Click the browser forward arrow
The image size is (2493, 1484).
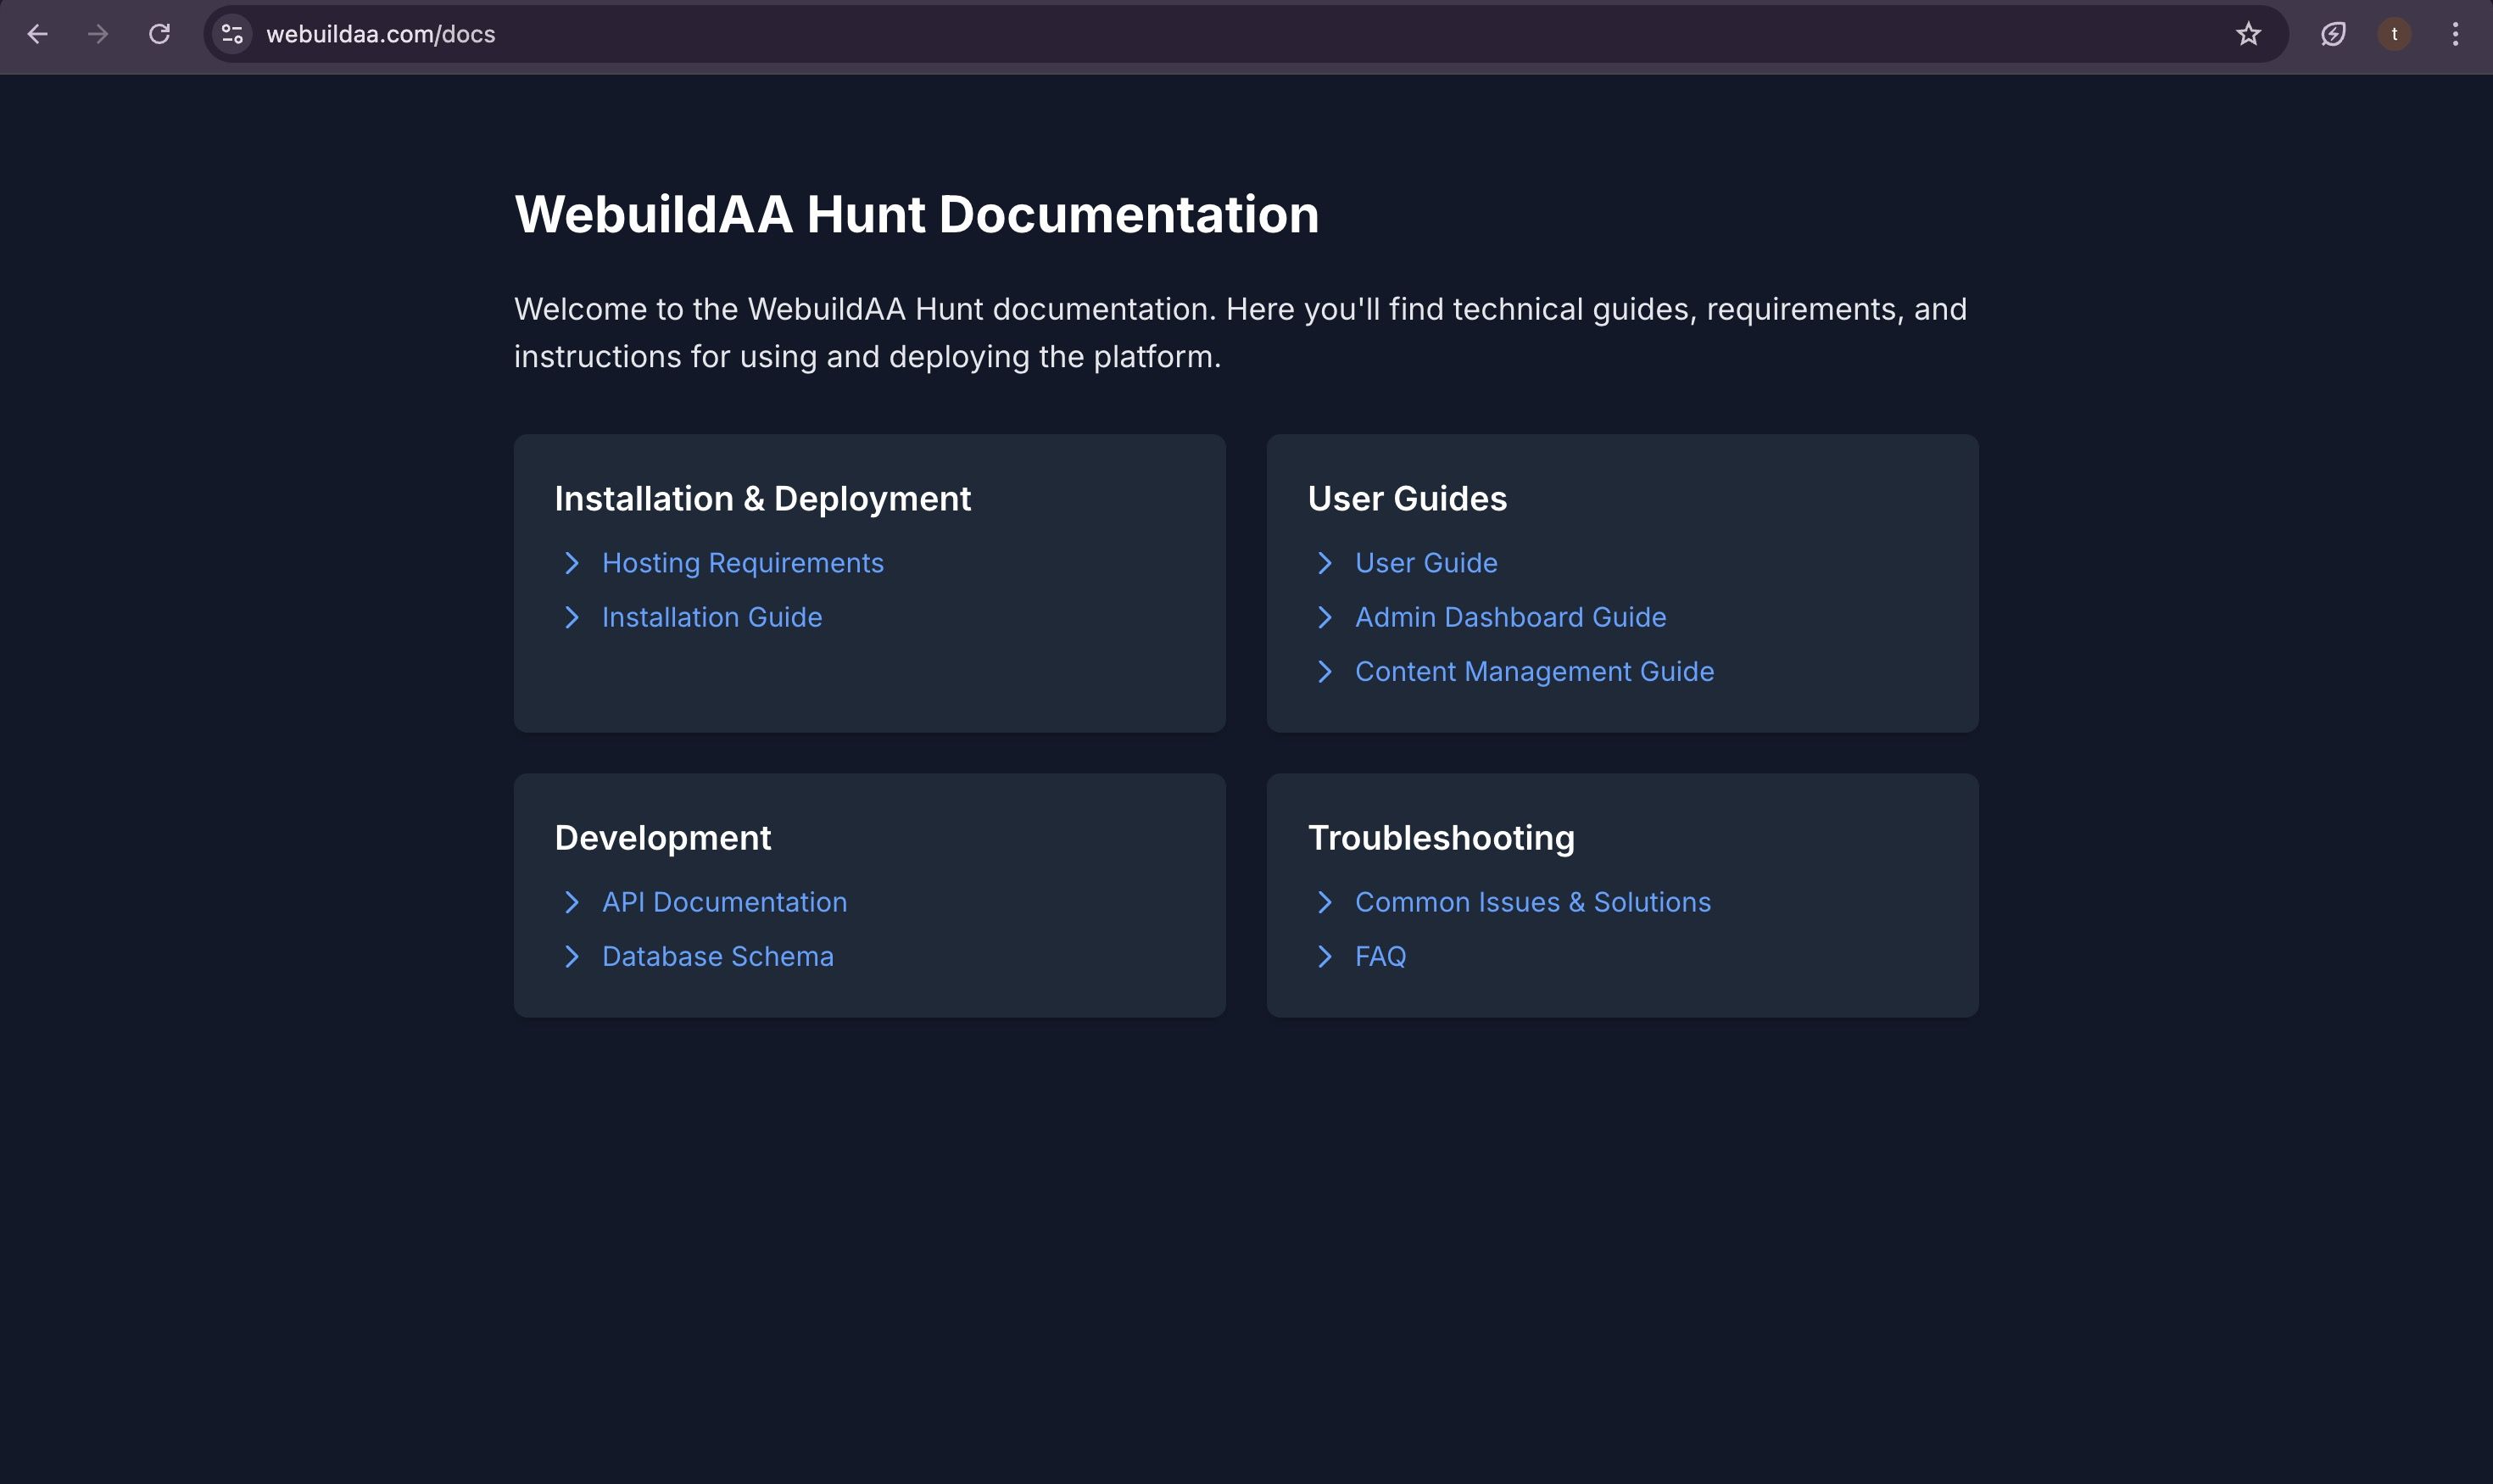tap(98, 34)
